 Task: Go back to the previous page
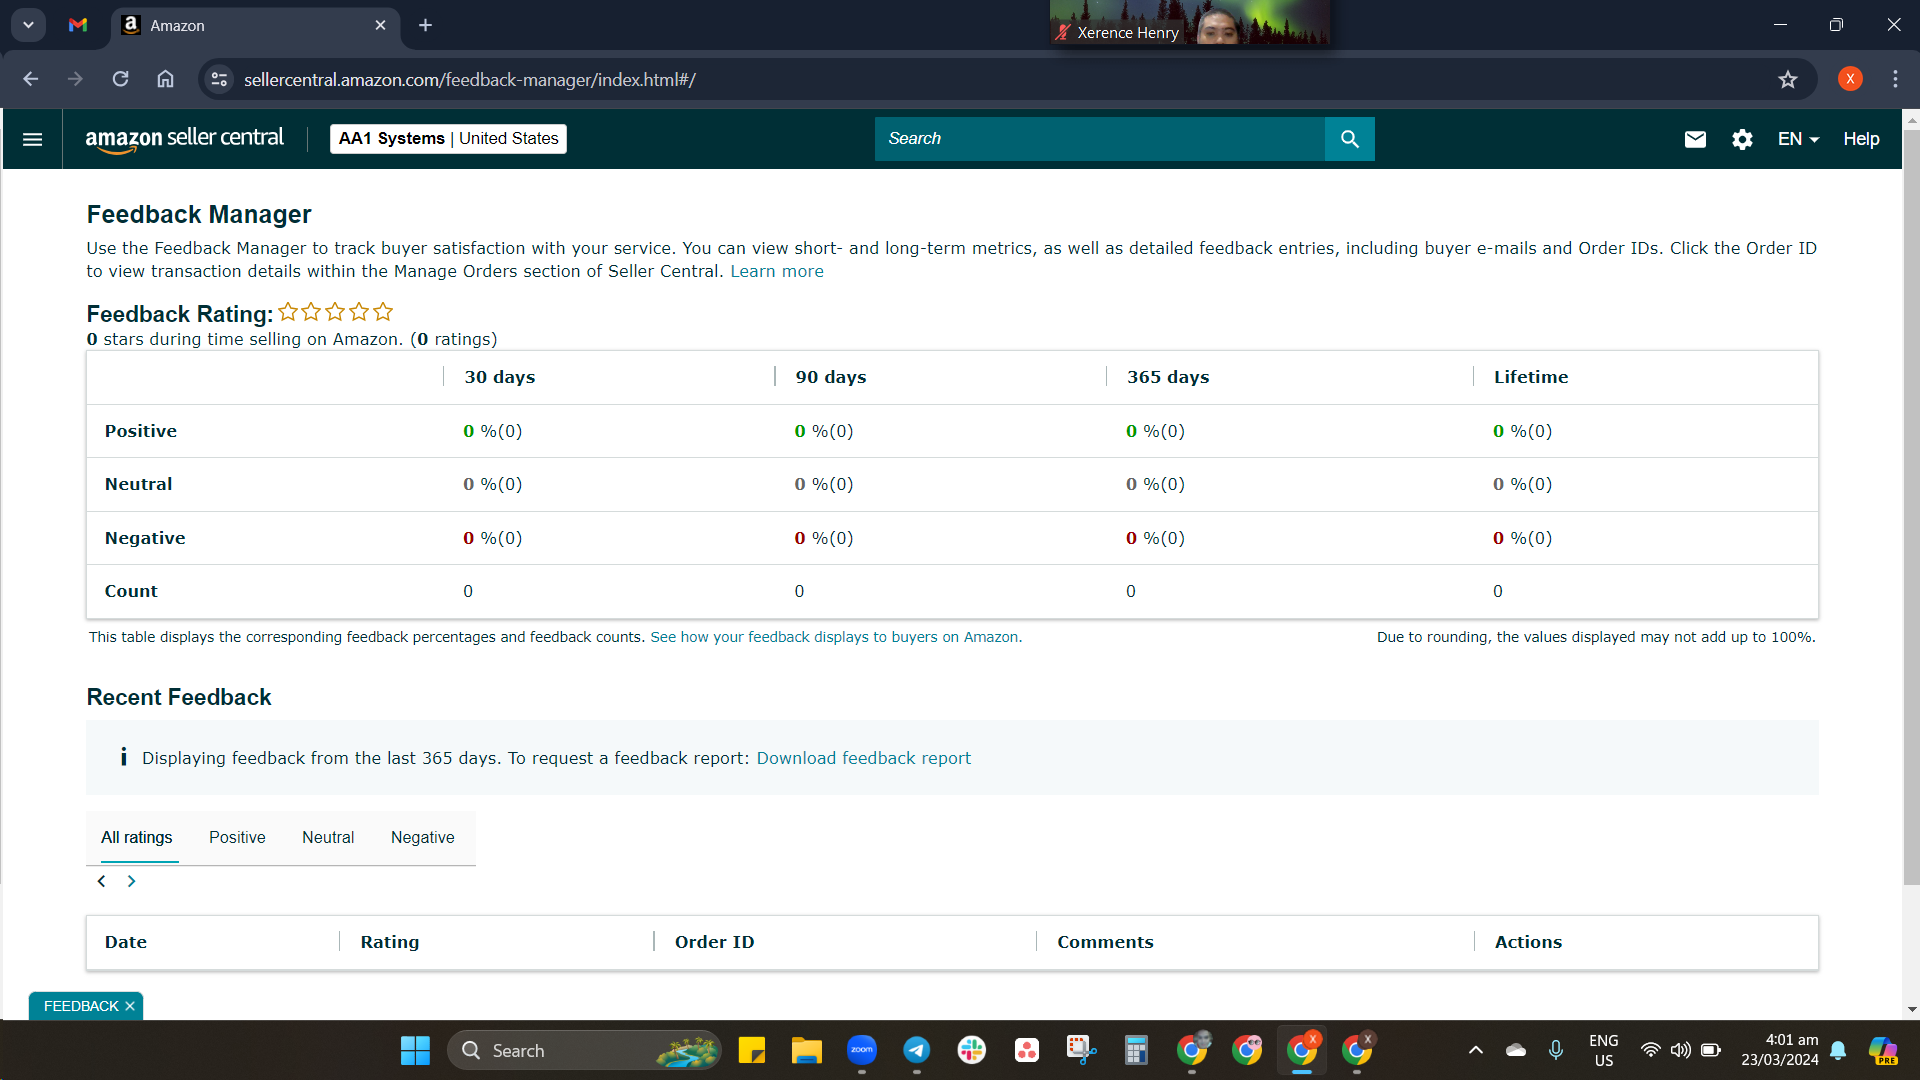click(31, 79)
